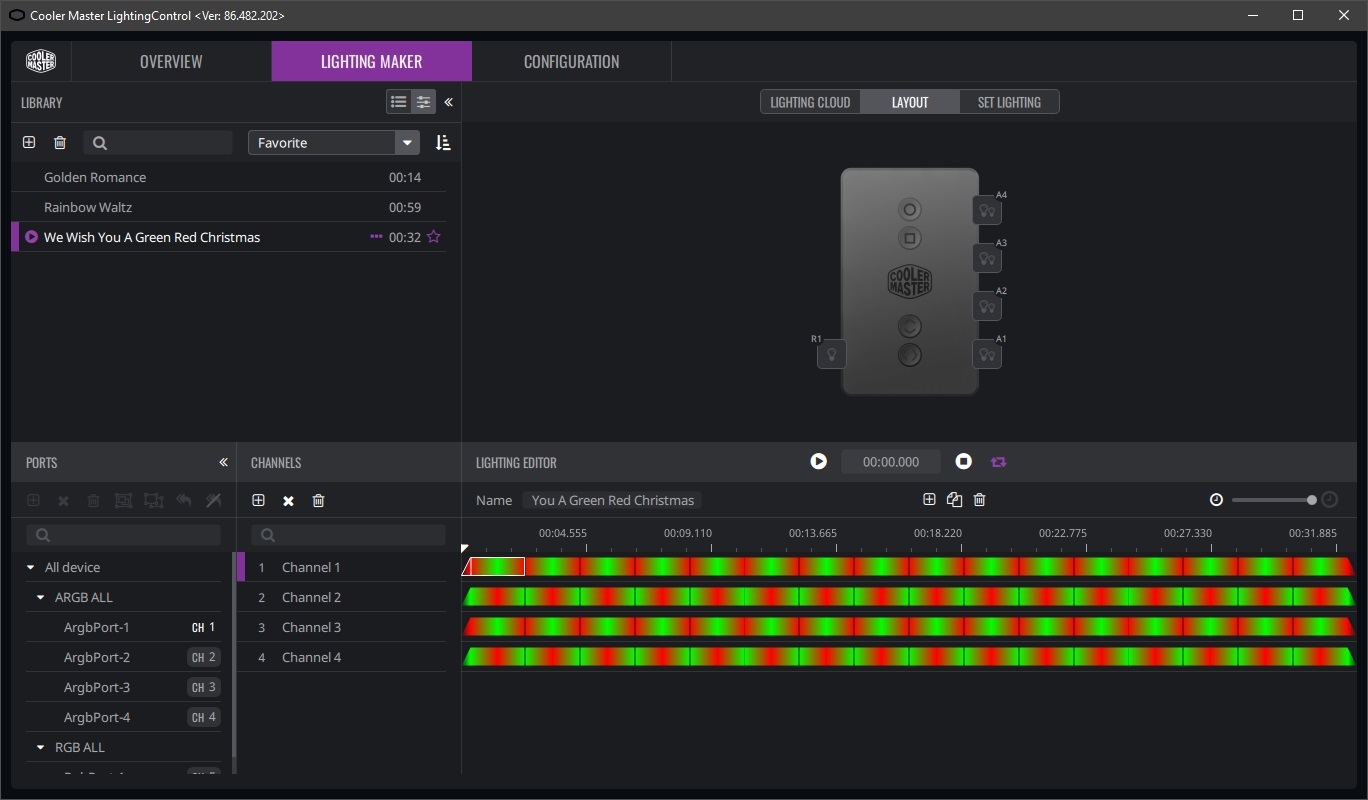Stop lighting playback

(x=963, y=461)
